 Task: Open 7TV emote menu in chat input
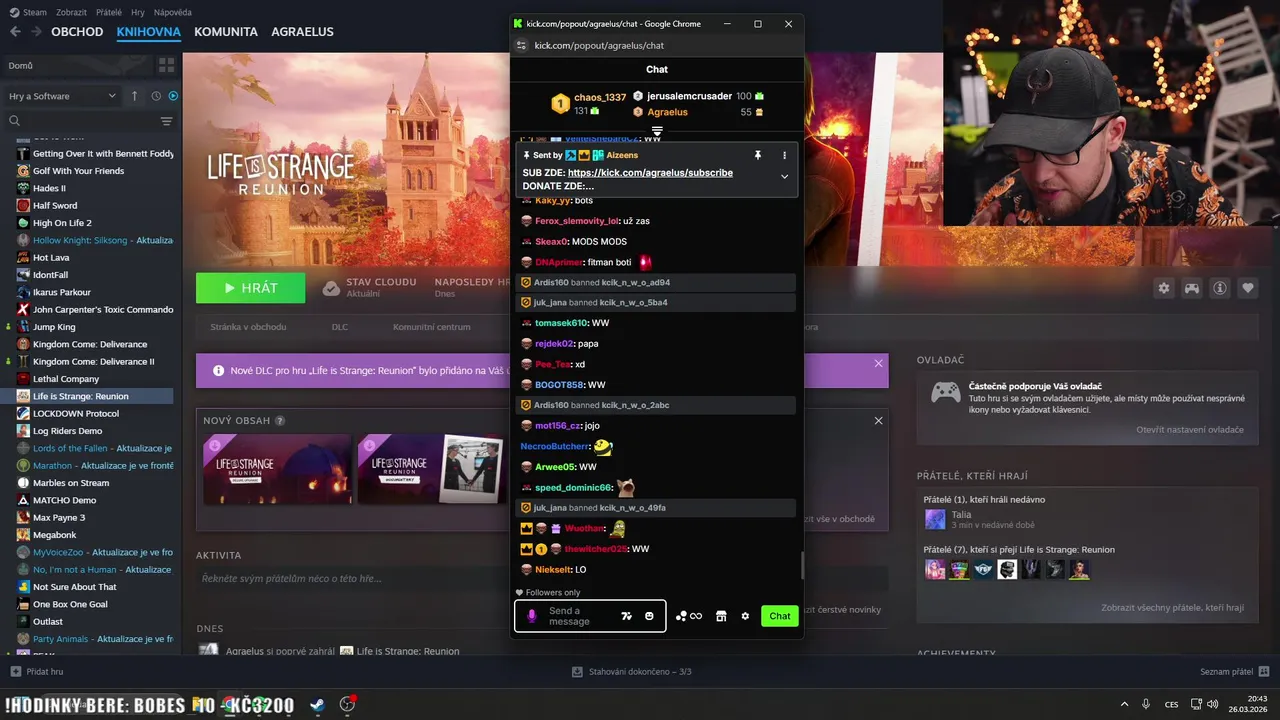[x=627, y=616]
